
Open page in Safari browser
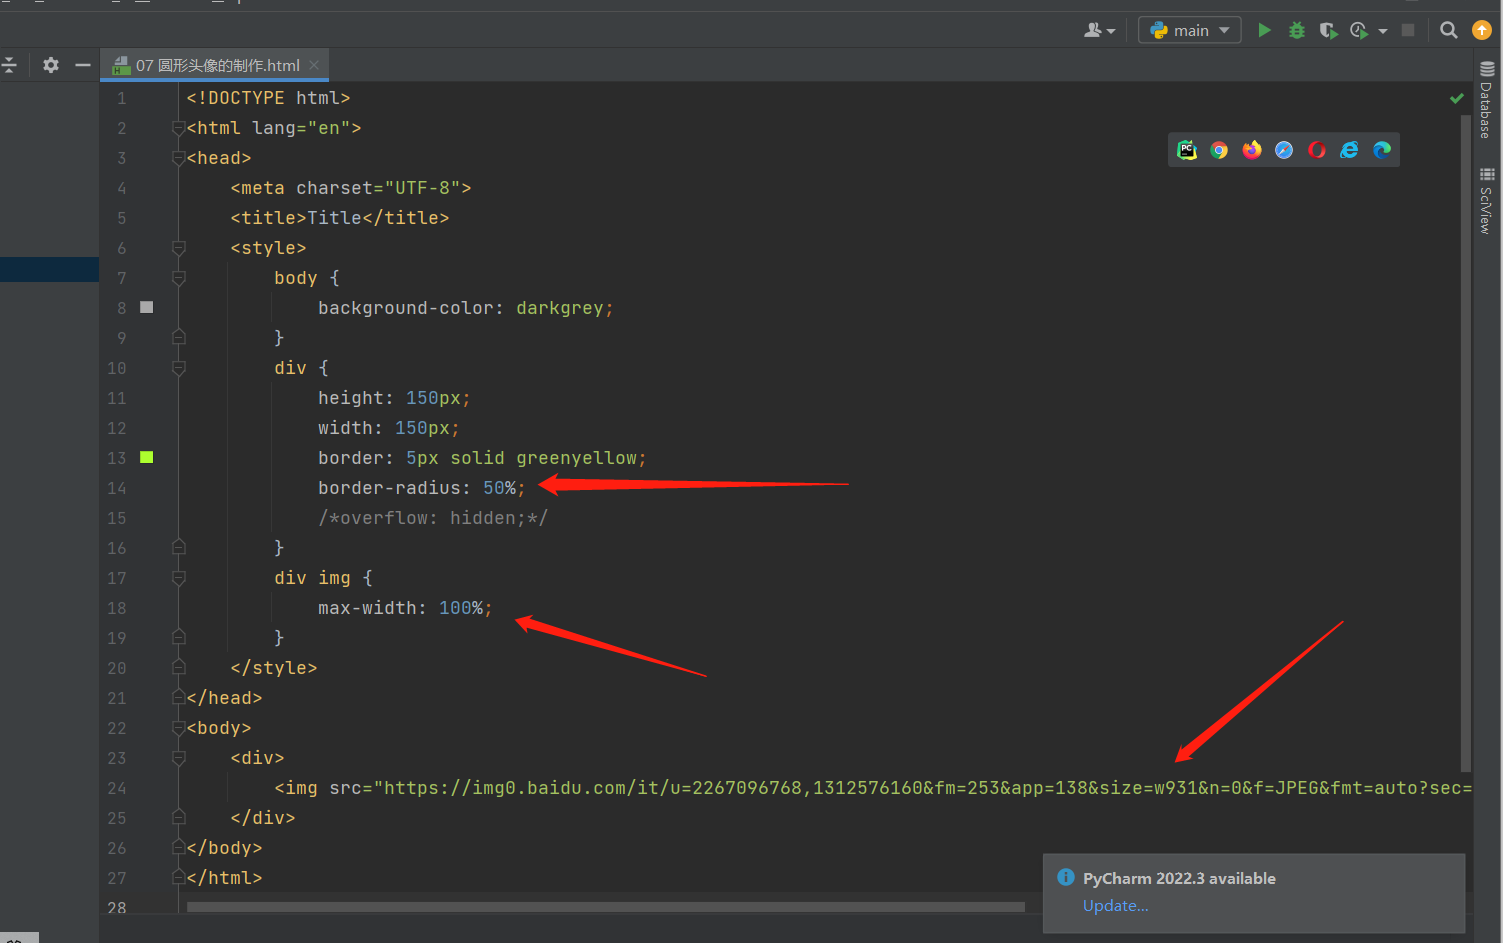tap(1284, 150)
